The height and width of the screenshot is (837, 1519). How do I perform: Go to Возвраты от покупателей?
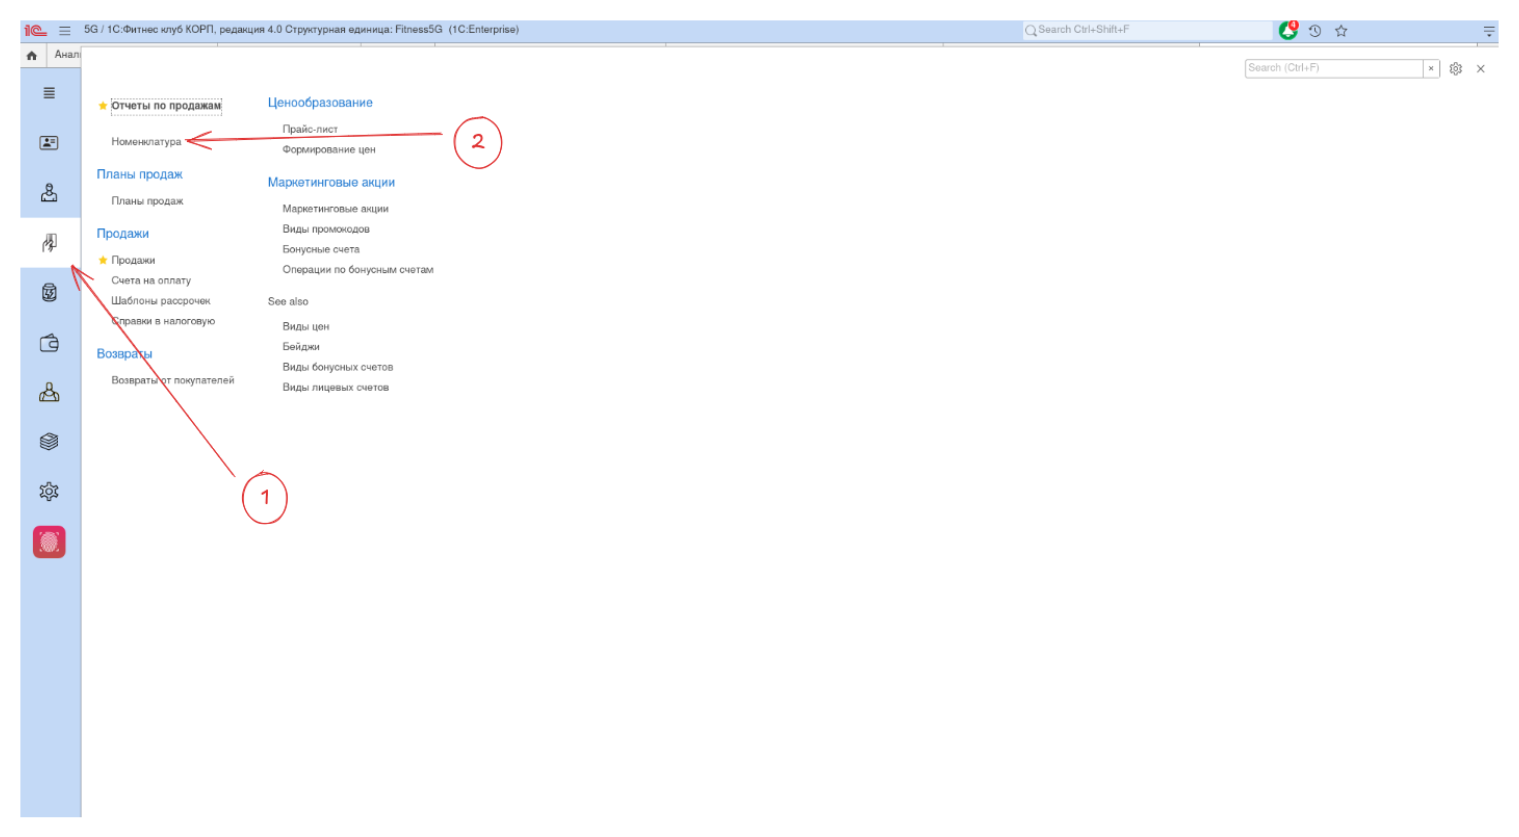[x=173, y=380]
